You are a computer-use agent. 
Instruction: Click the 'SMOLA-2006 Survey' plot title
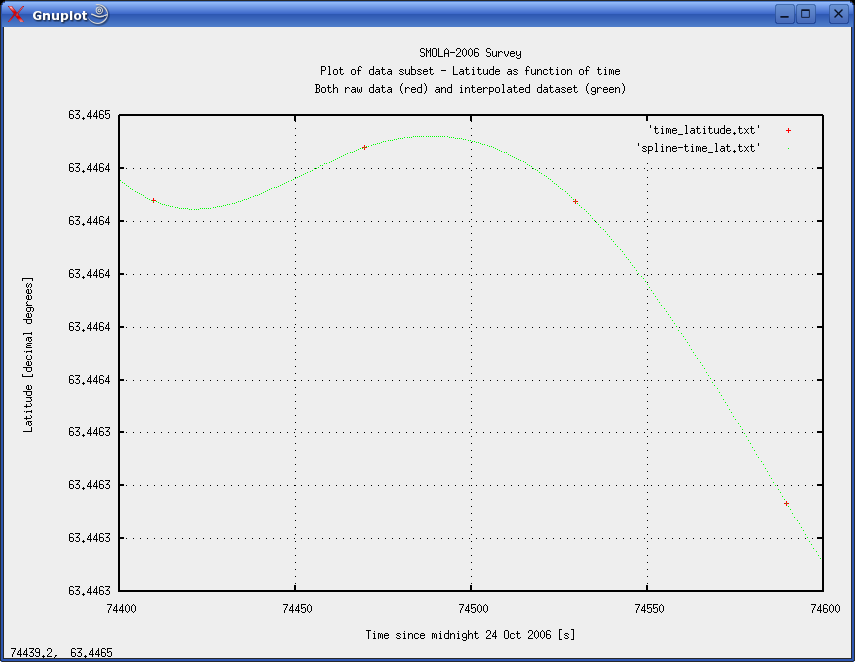470,53
